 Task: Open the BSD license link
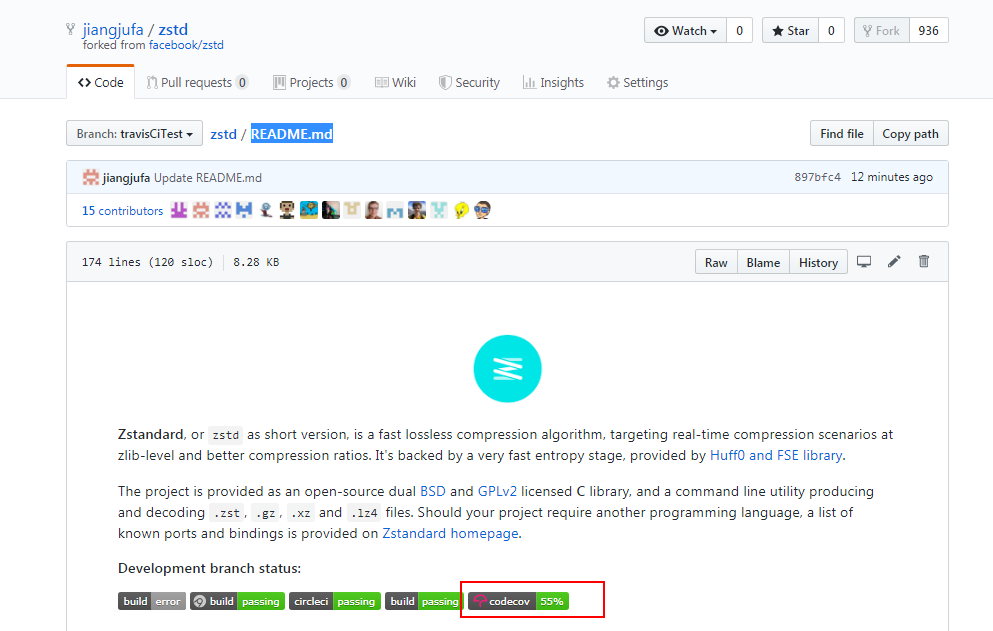click(433, 492)
